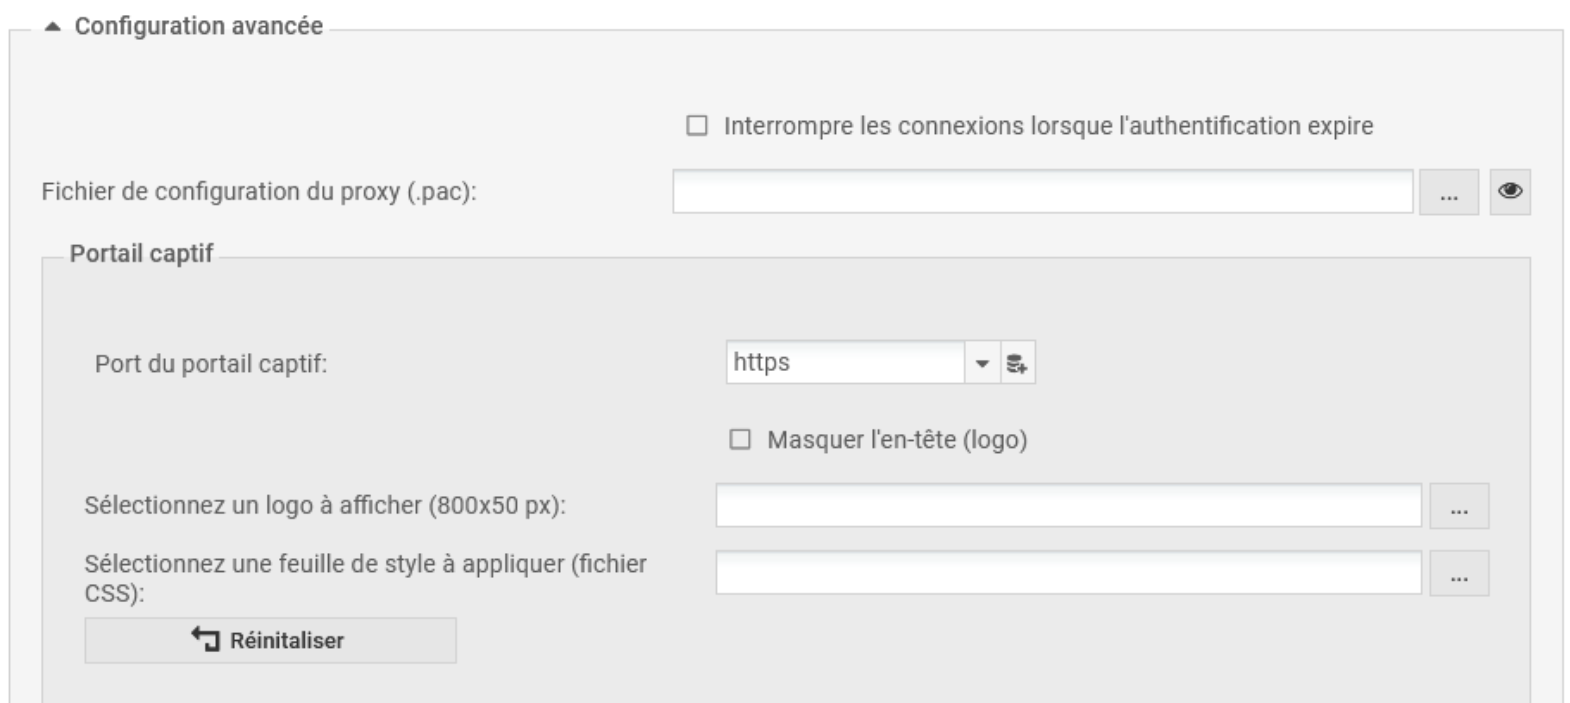Click the 'Fichier de configuration du proxy' label
Viewport: 1570px width, 703px height.
click(259, 192)
